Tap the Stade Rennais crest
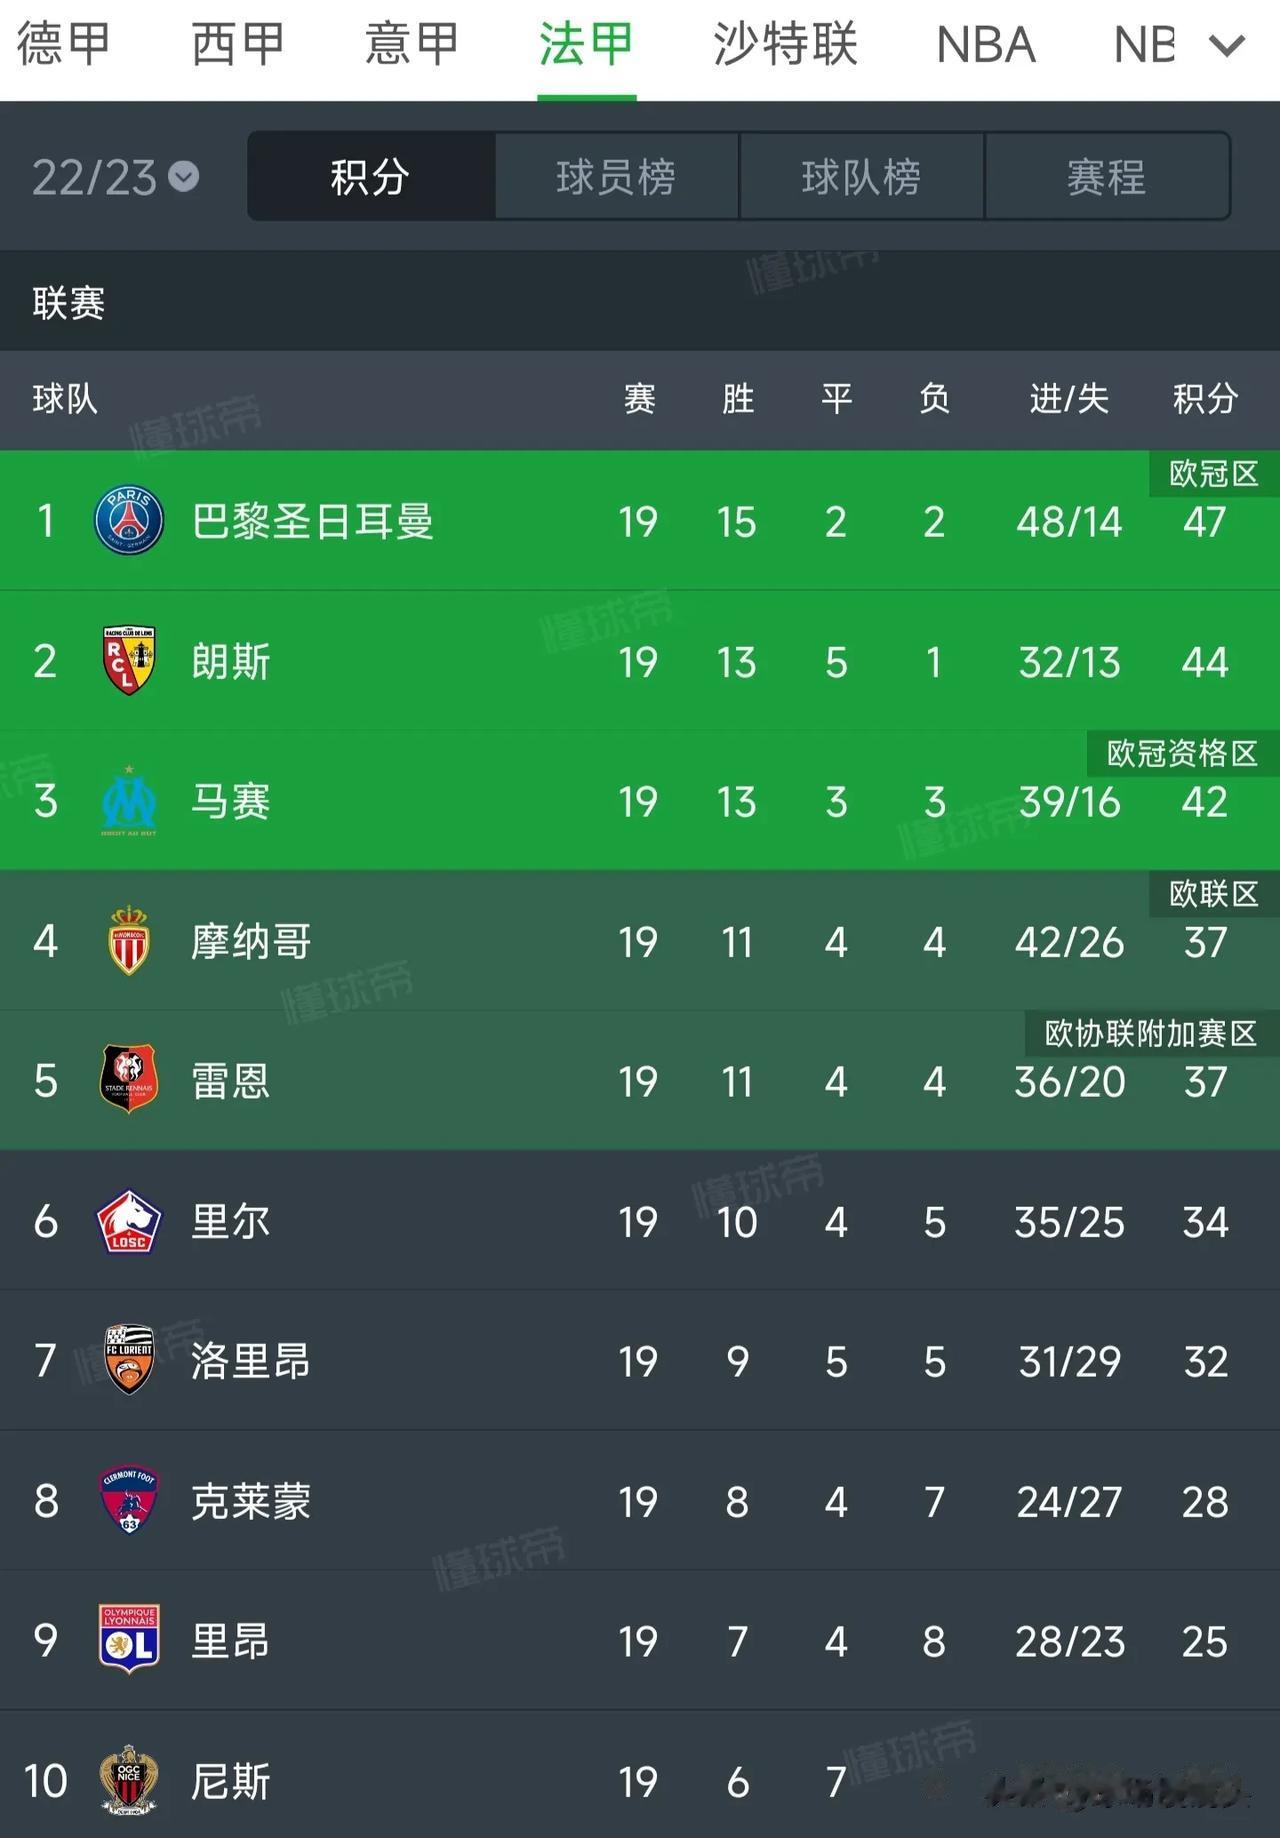Viewport: 1280px width, 1838px height. pyautogui.click(x=129, y=1080)
